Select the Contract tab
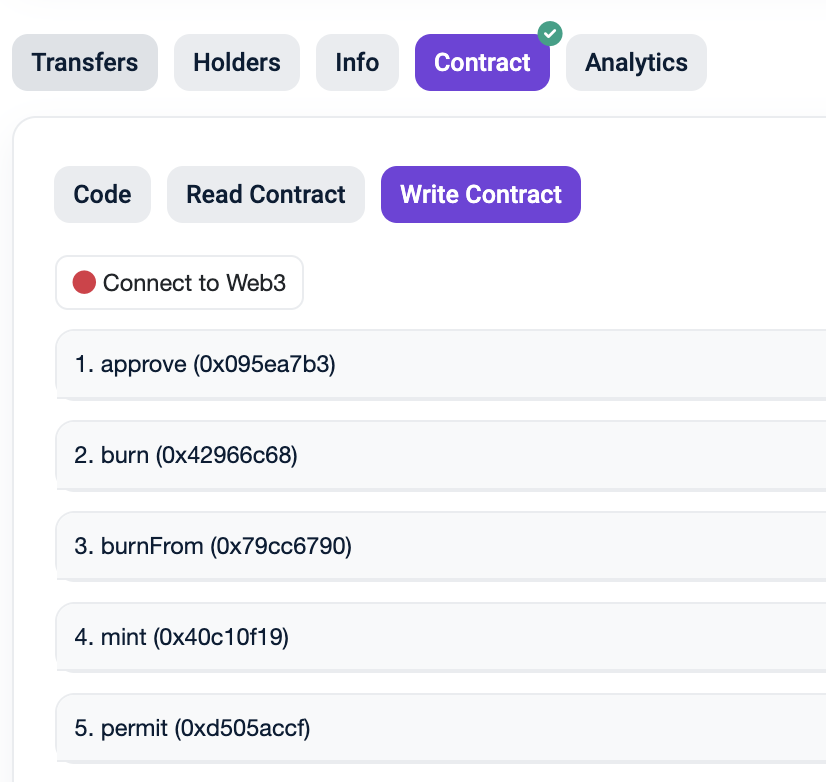The width and height of the screenshot is (826, 782). [482, 63]
